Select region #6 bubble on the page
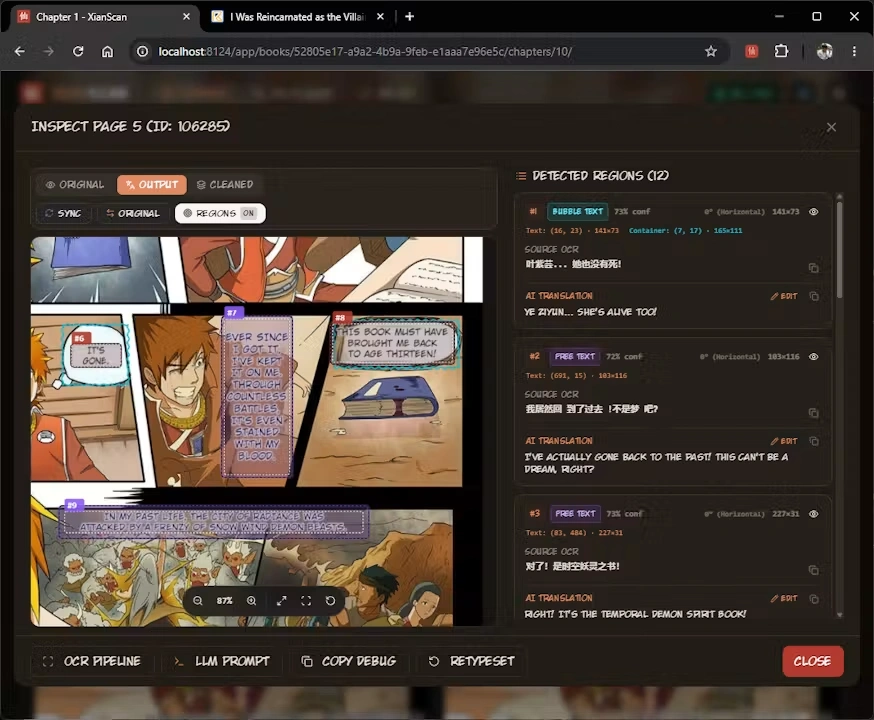This screenshot has width=874, height=720. 96,356
